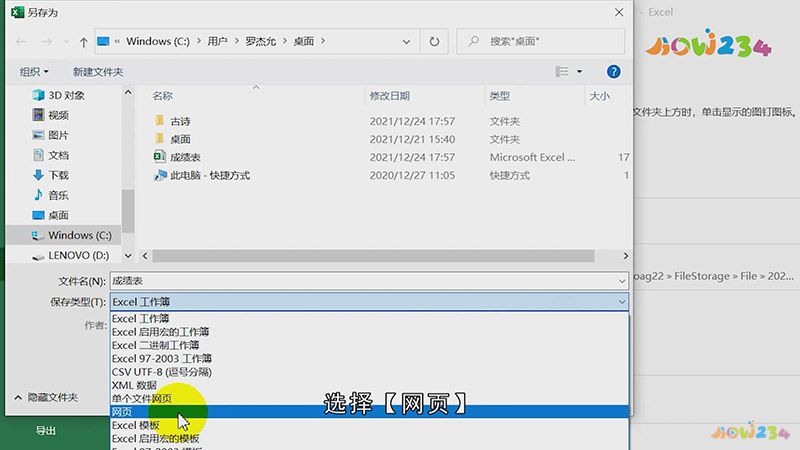Open the 桌面 folder in file list
This screenshot has height=450, width=800.
pos(180,139)
